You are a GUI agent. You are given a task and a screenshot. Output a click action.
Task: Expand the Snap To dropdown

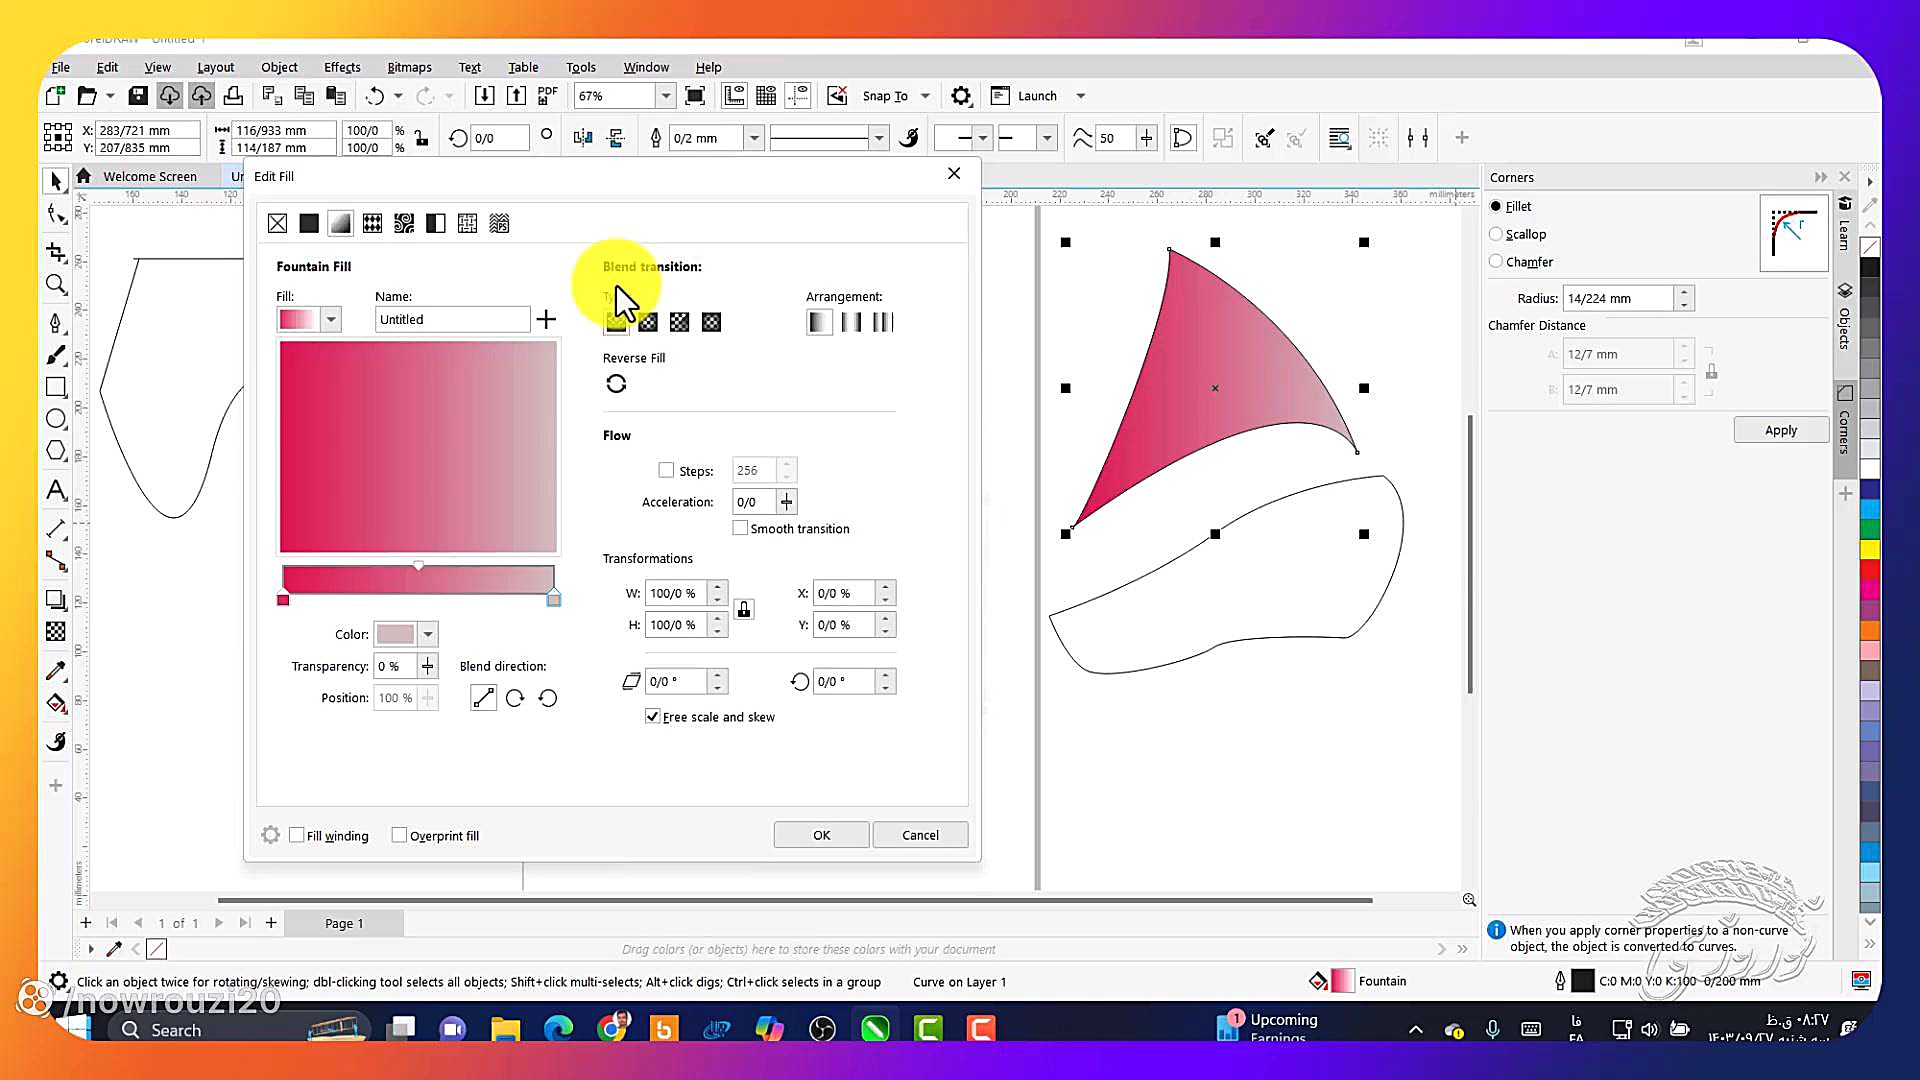[x=925, y=96]
